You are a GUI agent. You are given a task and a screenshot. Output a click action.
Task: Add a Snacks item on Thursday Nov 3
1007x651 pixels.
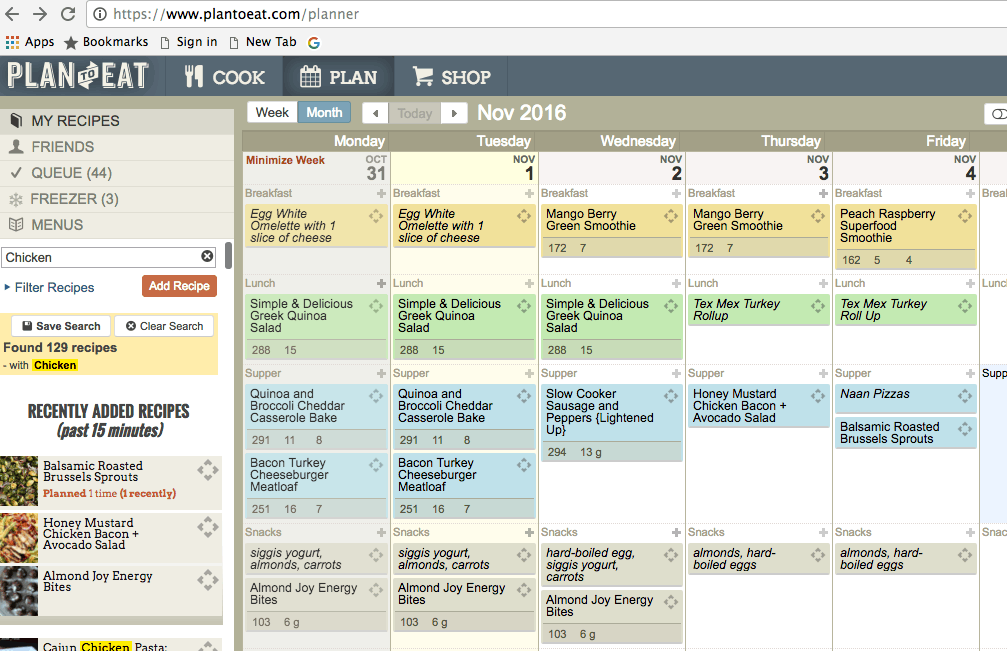(823, 532)
